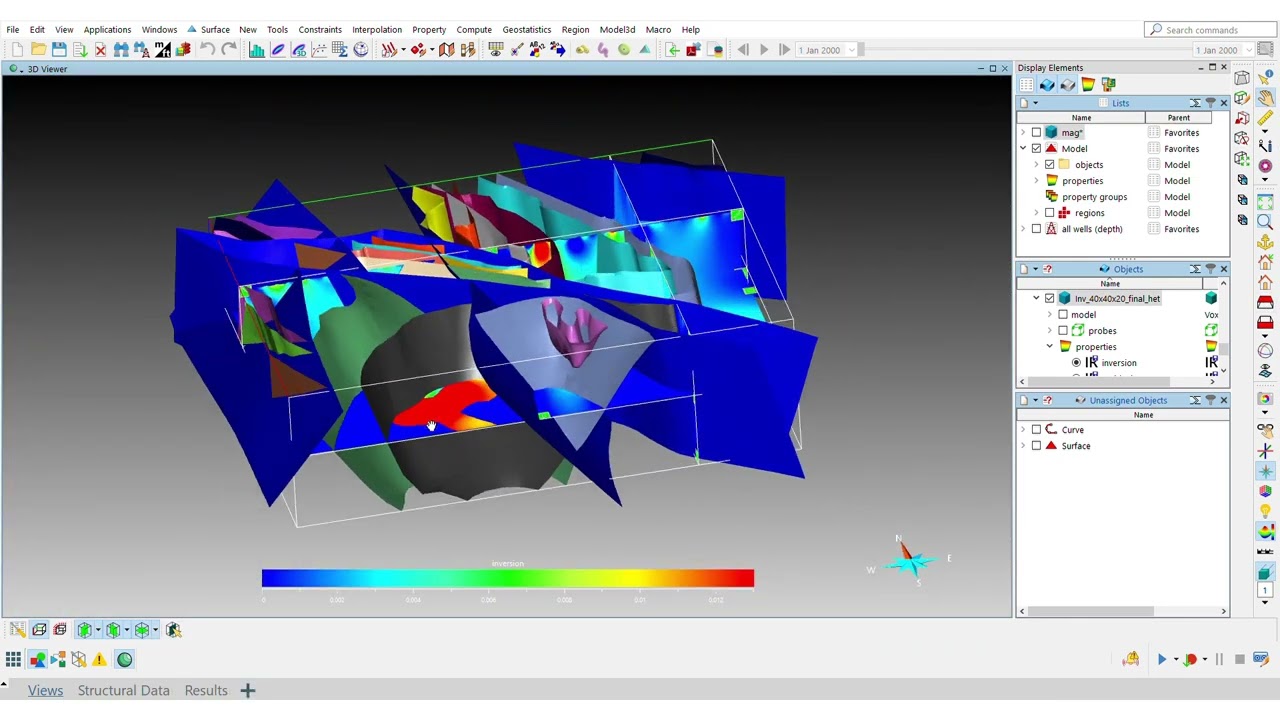Undo the last action

[x=208, y=50]
